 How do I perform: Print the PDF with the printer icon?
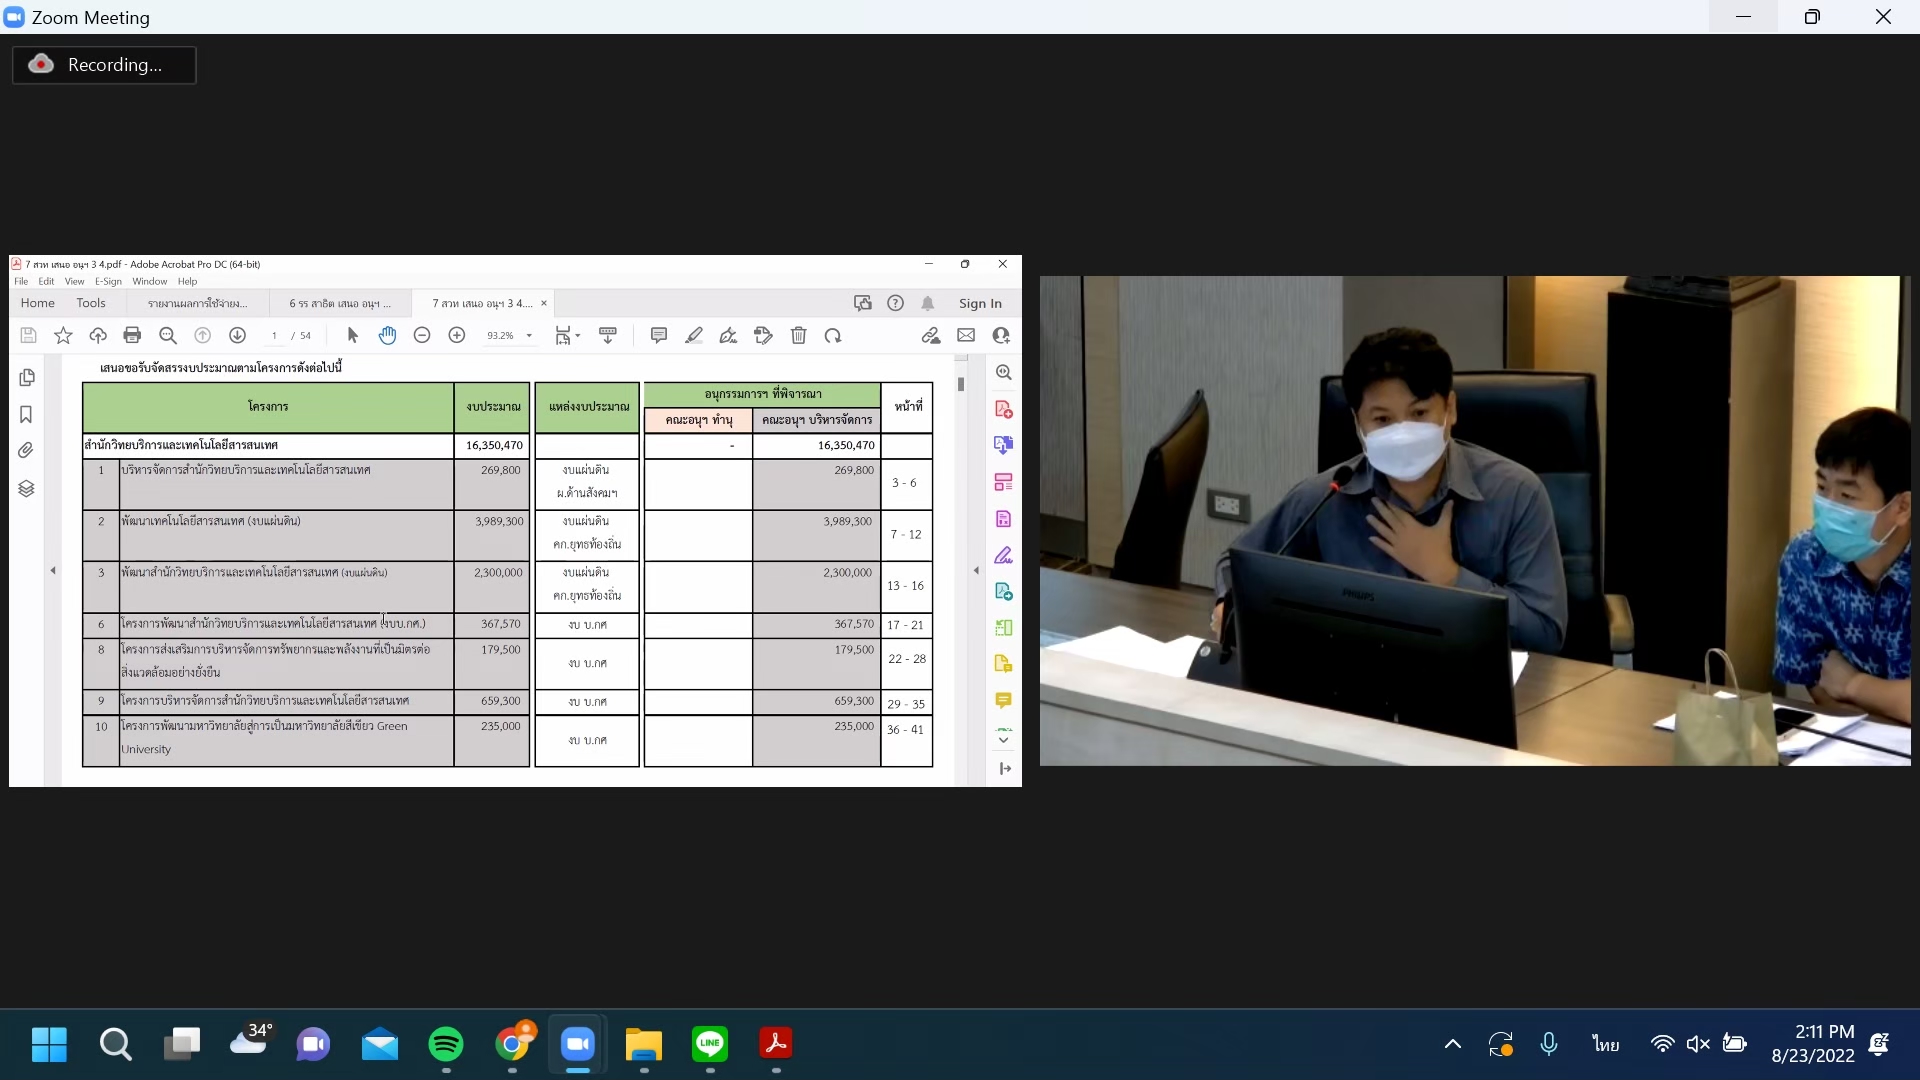tap(132, 336)
